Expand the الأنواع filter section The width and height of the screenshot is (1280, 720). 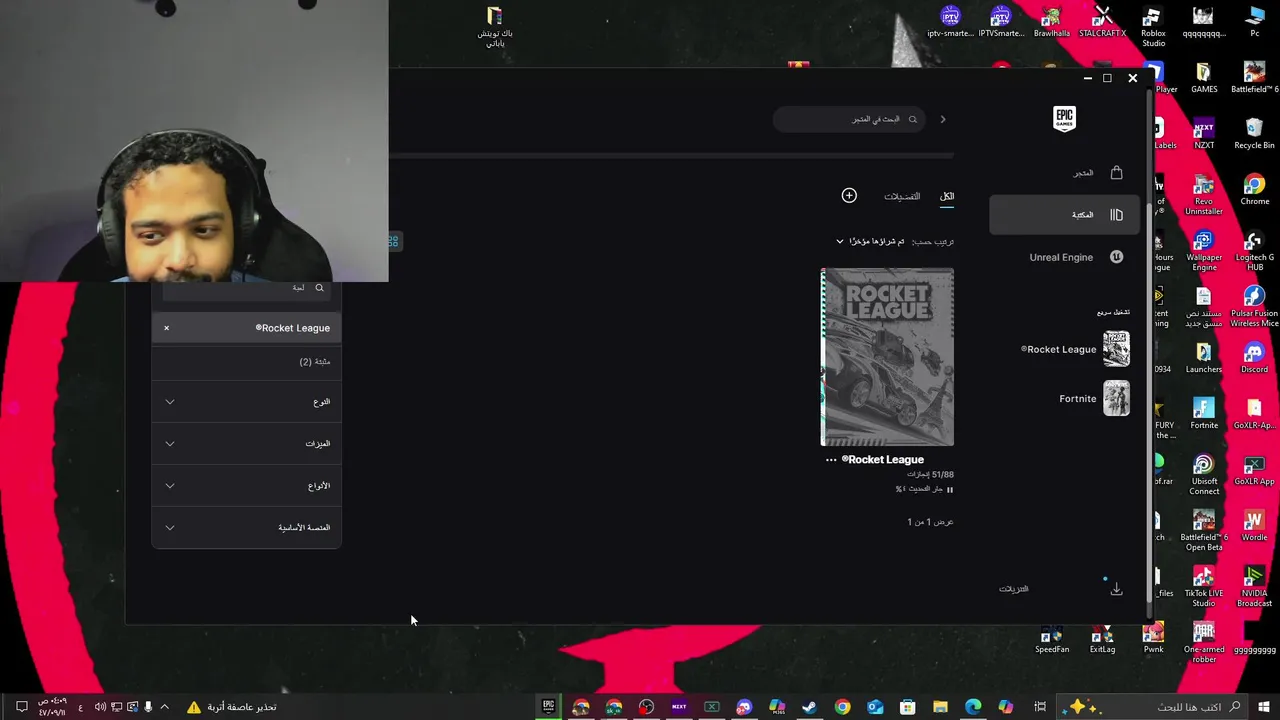pyautogui.click(x=246, y=486)
